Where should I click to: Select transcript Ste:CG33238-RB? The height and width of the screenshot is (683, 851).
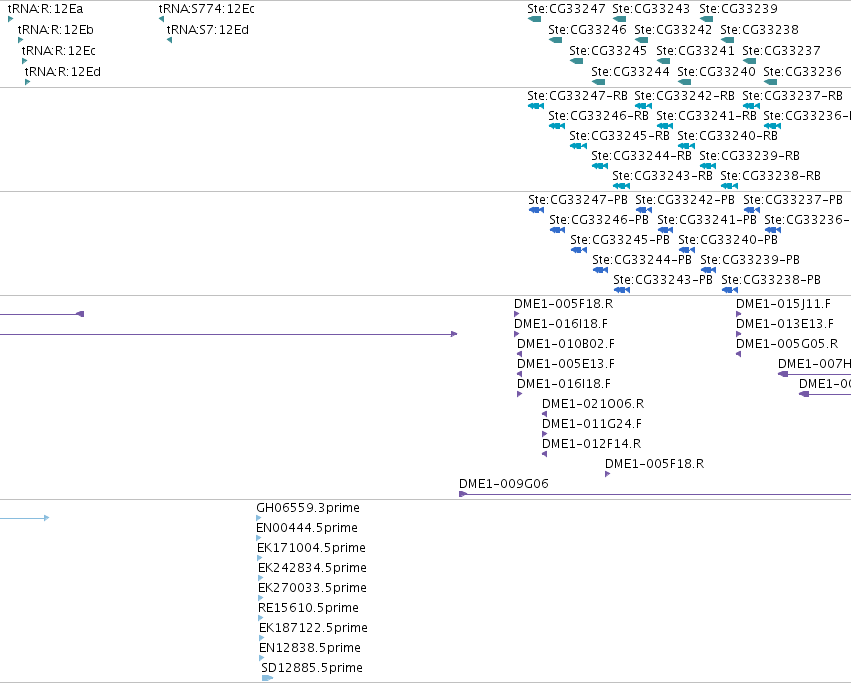click(x=771, y=176)
